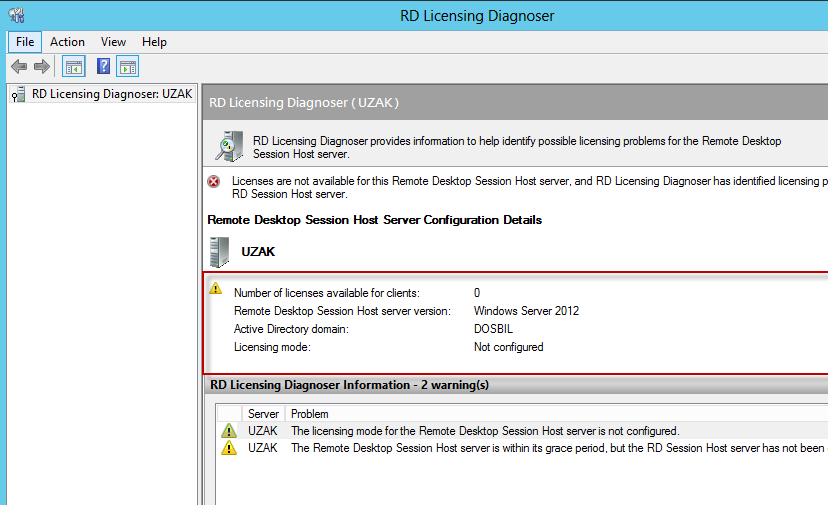Image resolution: width=828 pixels, height=505 pixels.
Task: Click warning icon of grace period problem row
Action: 229,448
